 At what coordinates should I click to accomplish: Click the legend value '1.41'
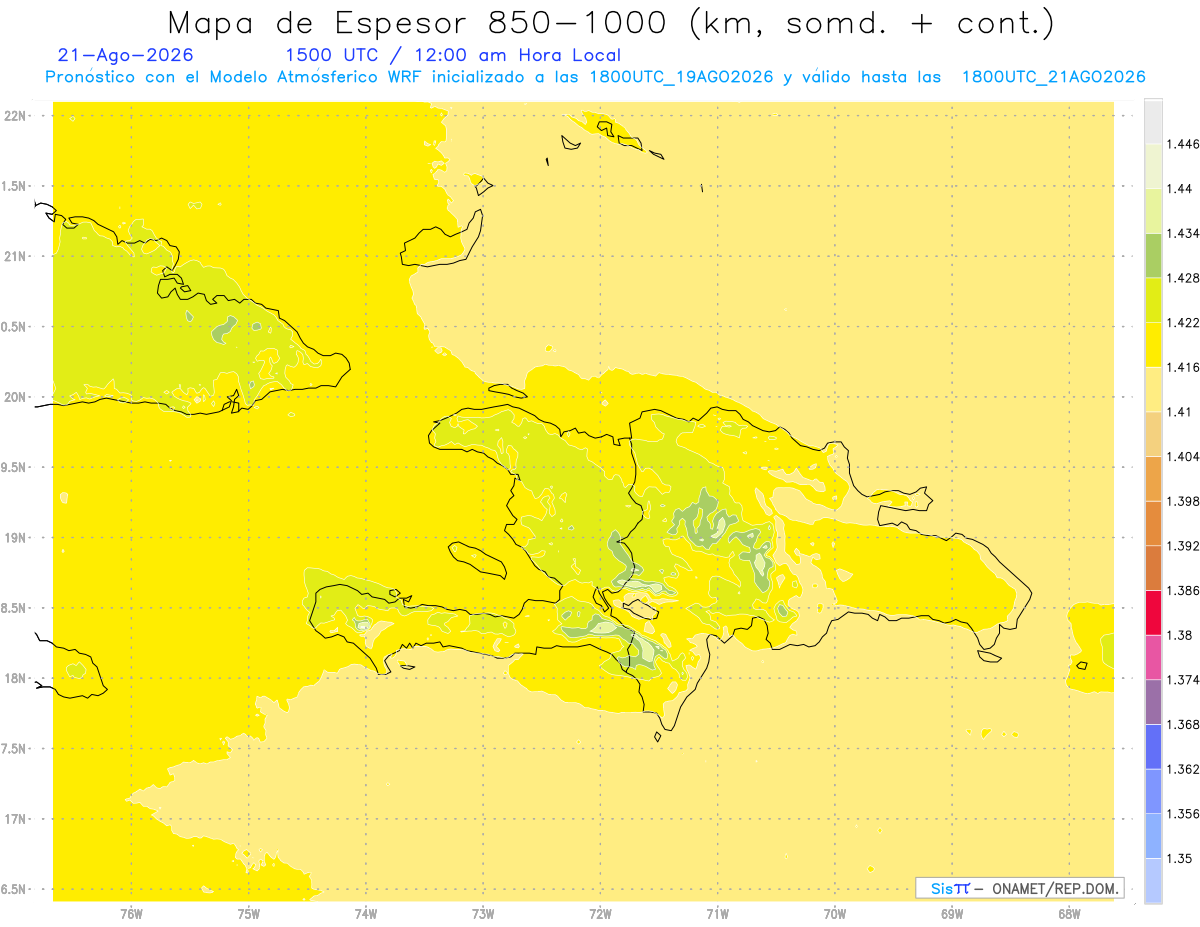coord(1179,412)
